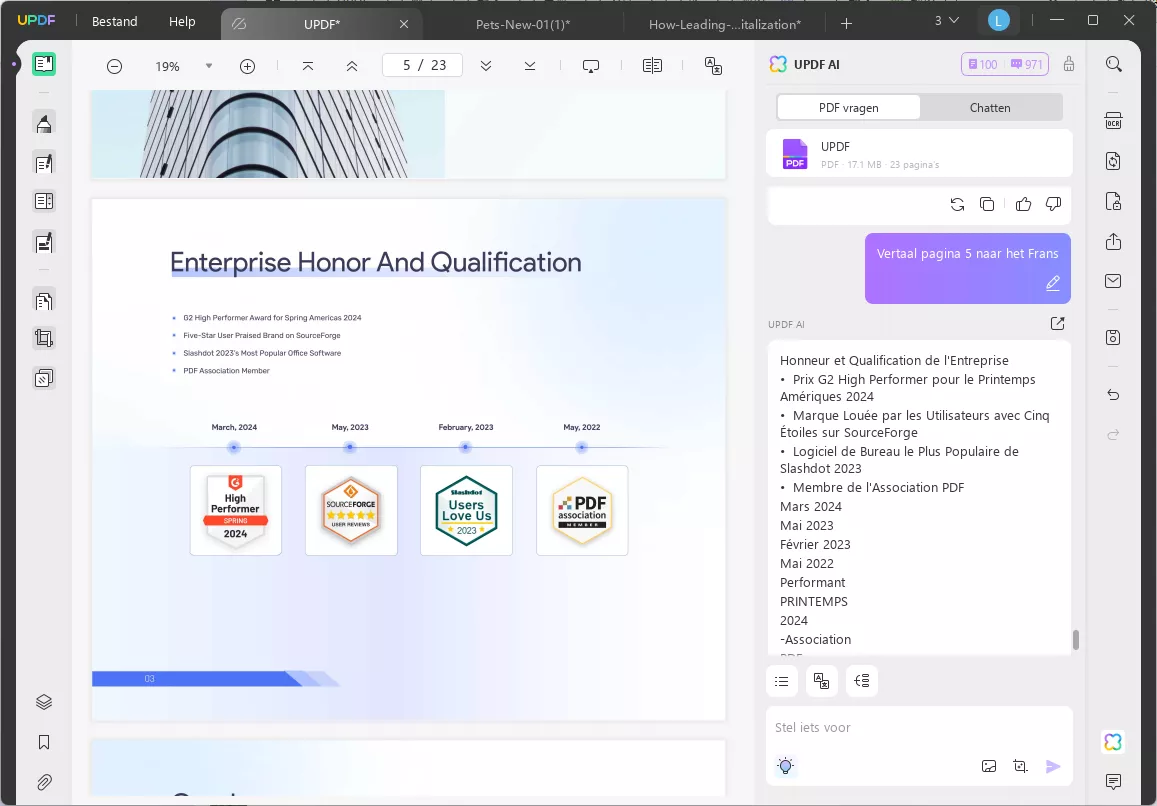Select the Comment highlighter tool

pos(44,123)
